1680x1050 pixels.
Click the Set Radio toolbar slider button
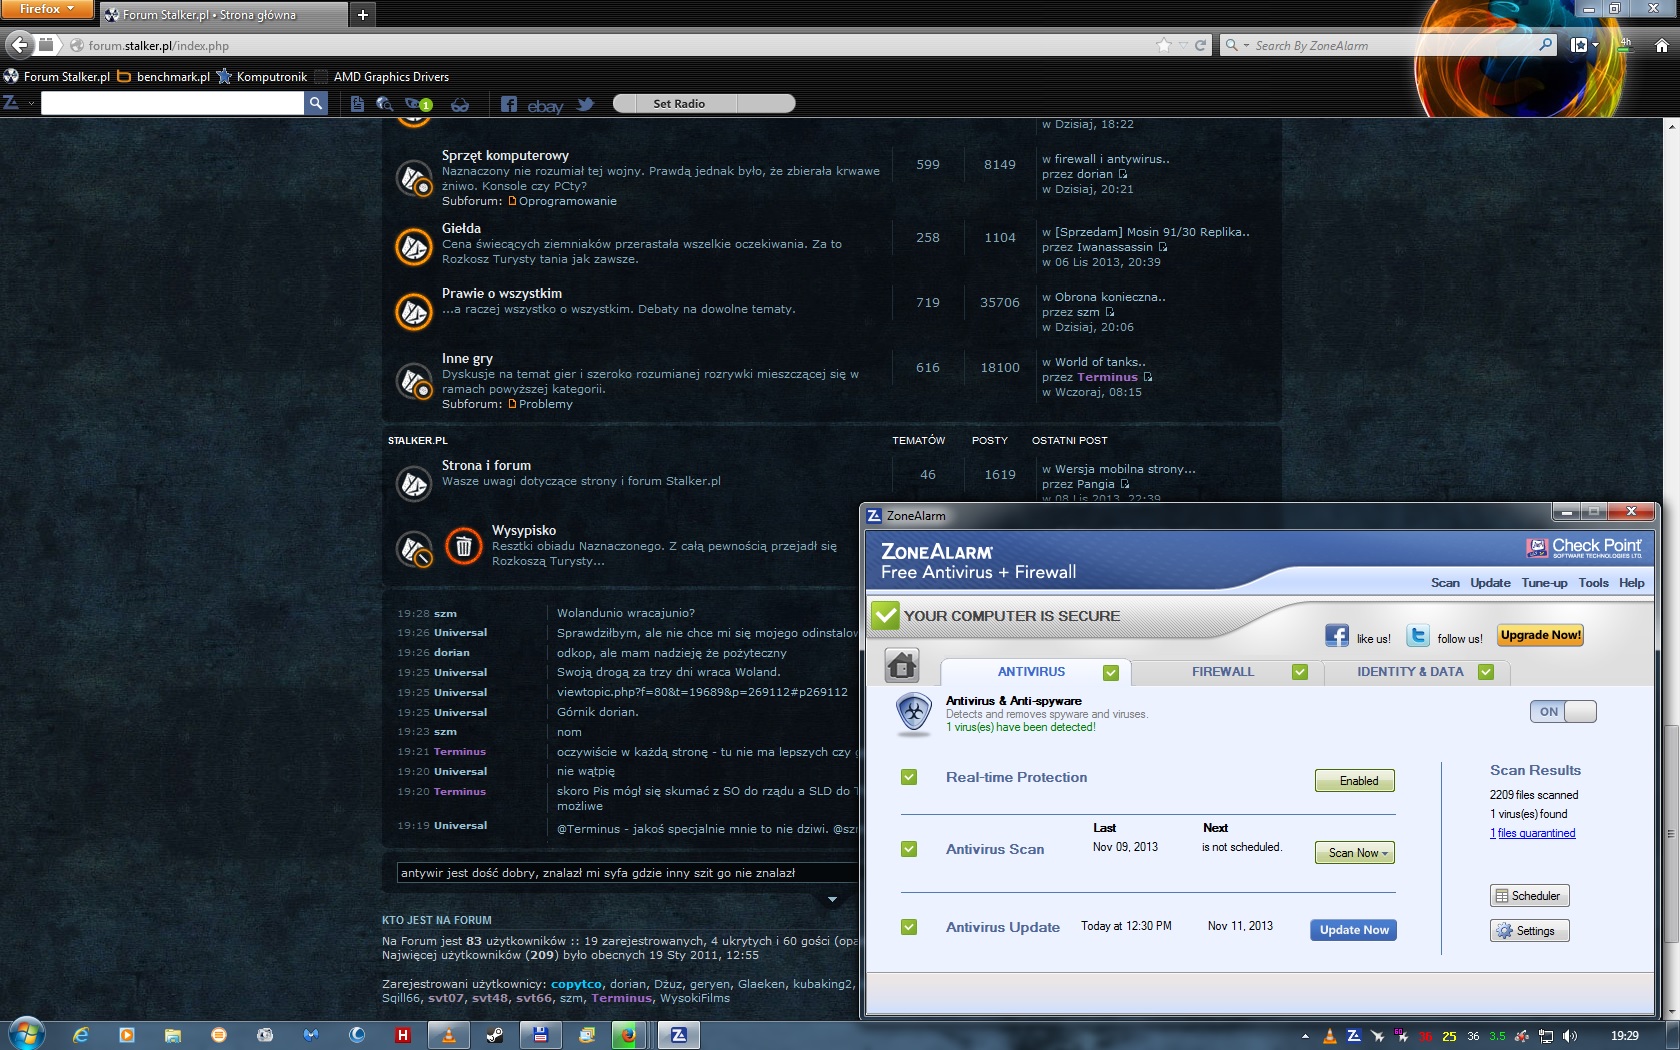tap(704, 103)
